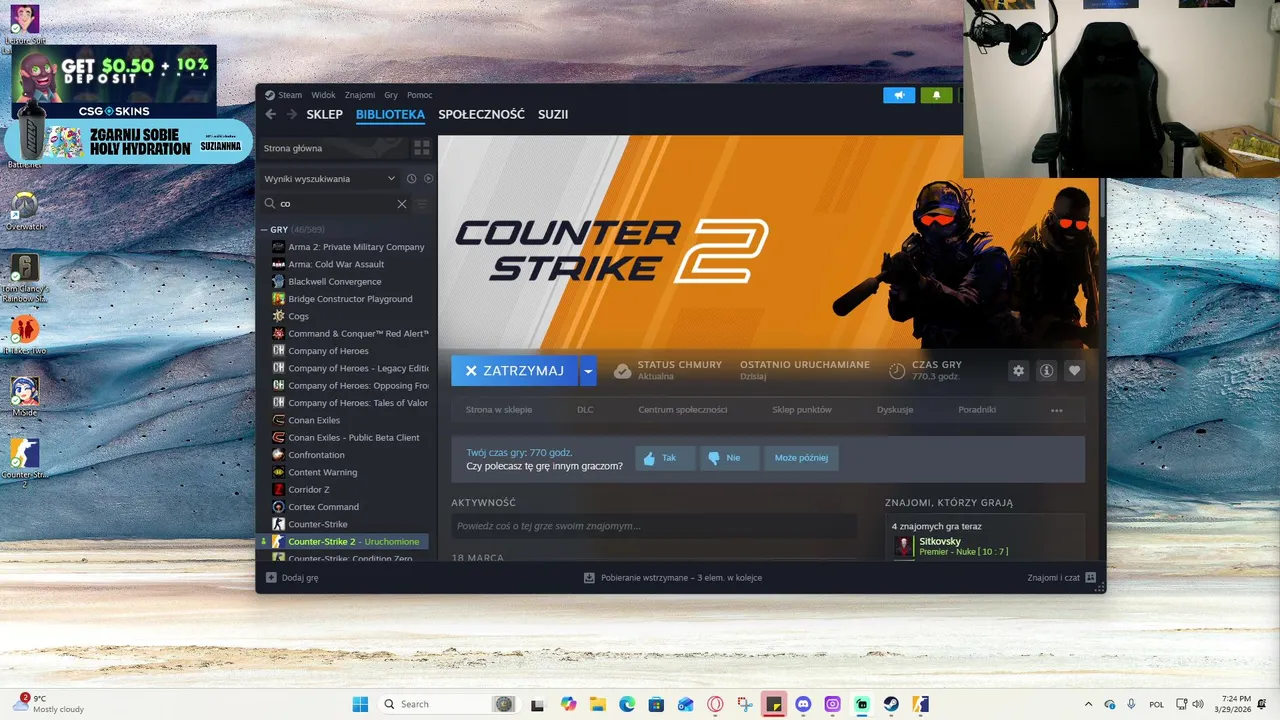Open Poradniki link
Image resolution: width=1280 pixels, height=720 pixels.
coord(977,410)
